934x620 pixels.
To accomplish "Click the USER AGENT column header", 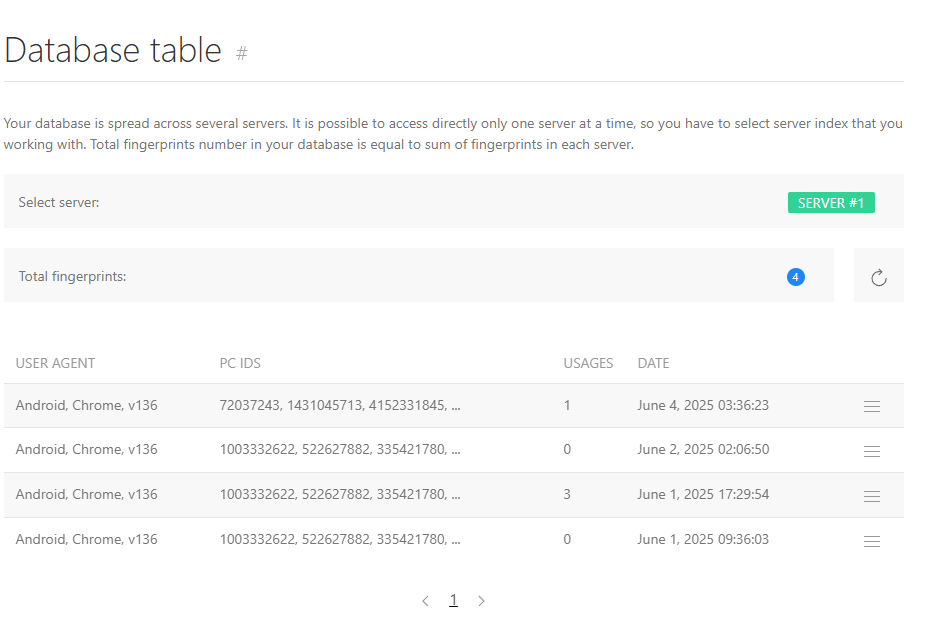I will [55, 363].
